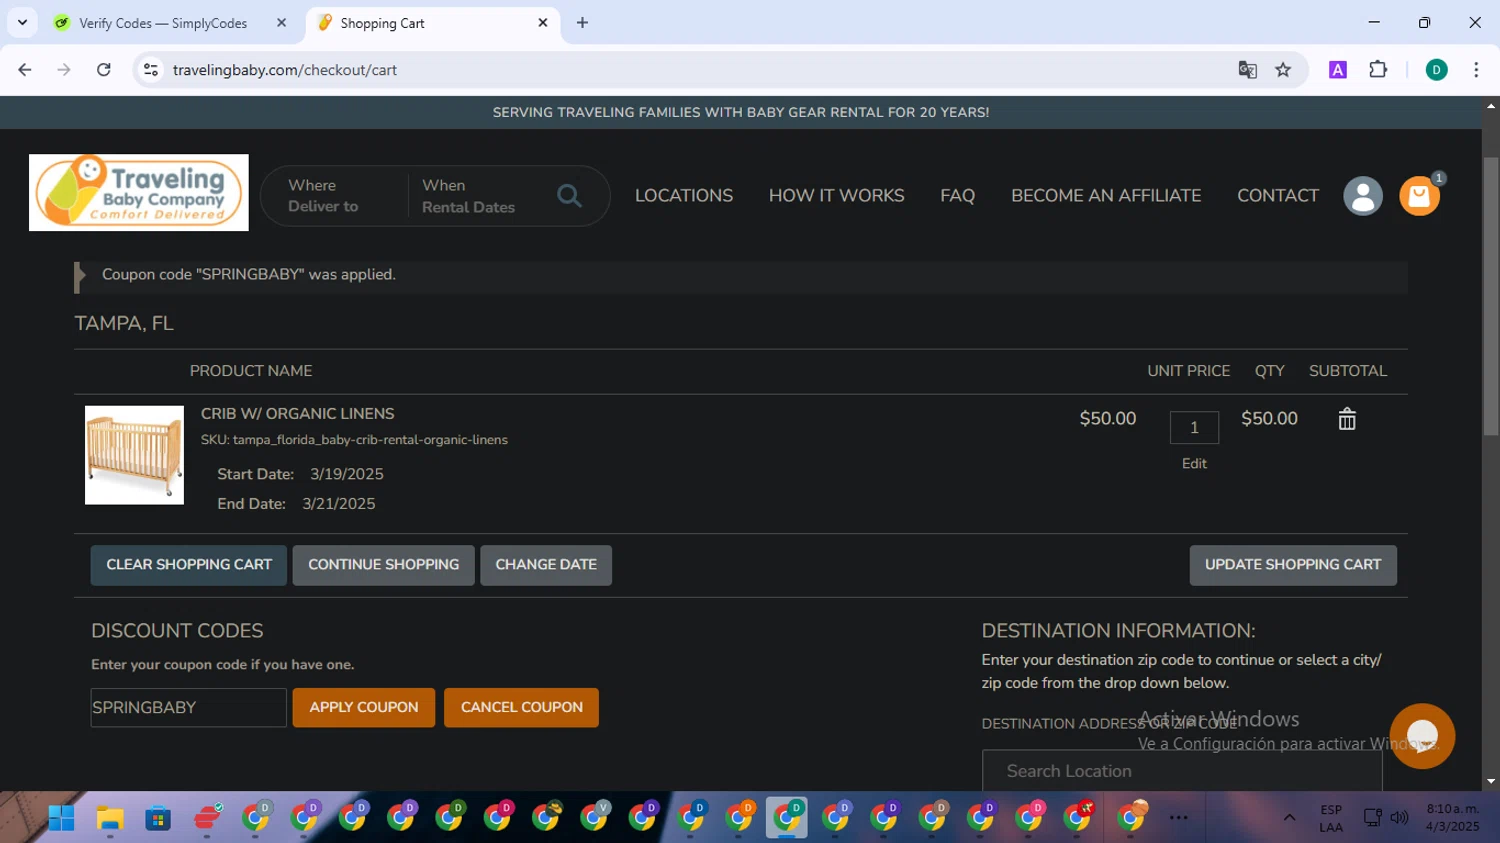Open File Explorer from the taskbar
Viewport: 1500px width, 843px height.
[x=110, y=818]
